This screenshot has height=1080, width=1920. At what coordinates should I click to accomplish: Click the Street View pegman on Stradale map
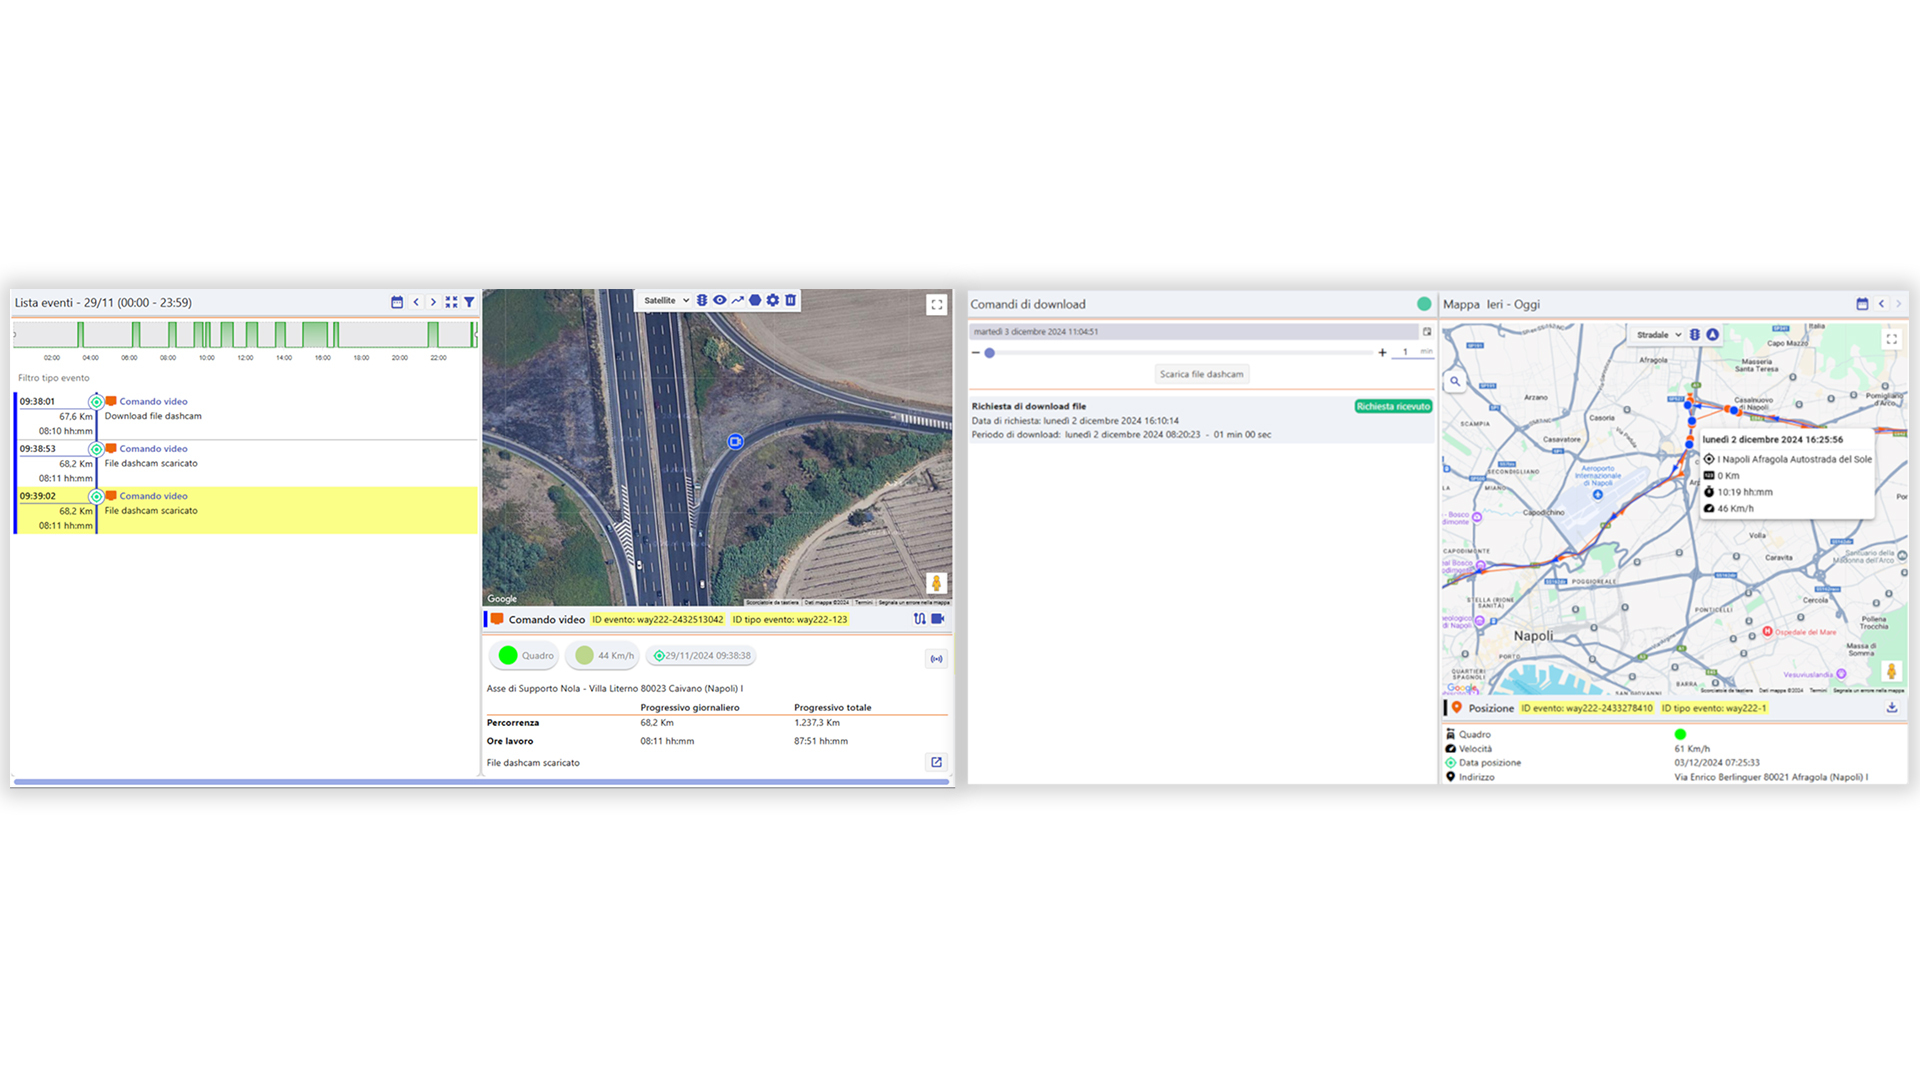[x=1891, y=671]
